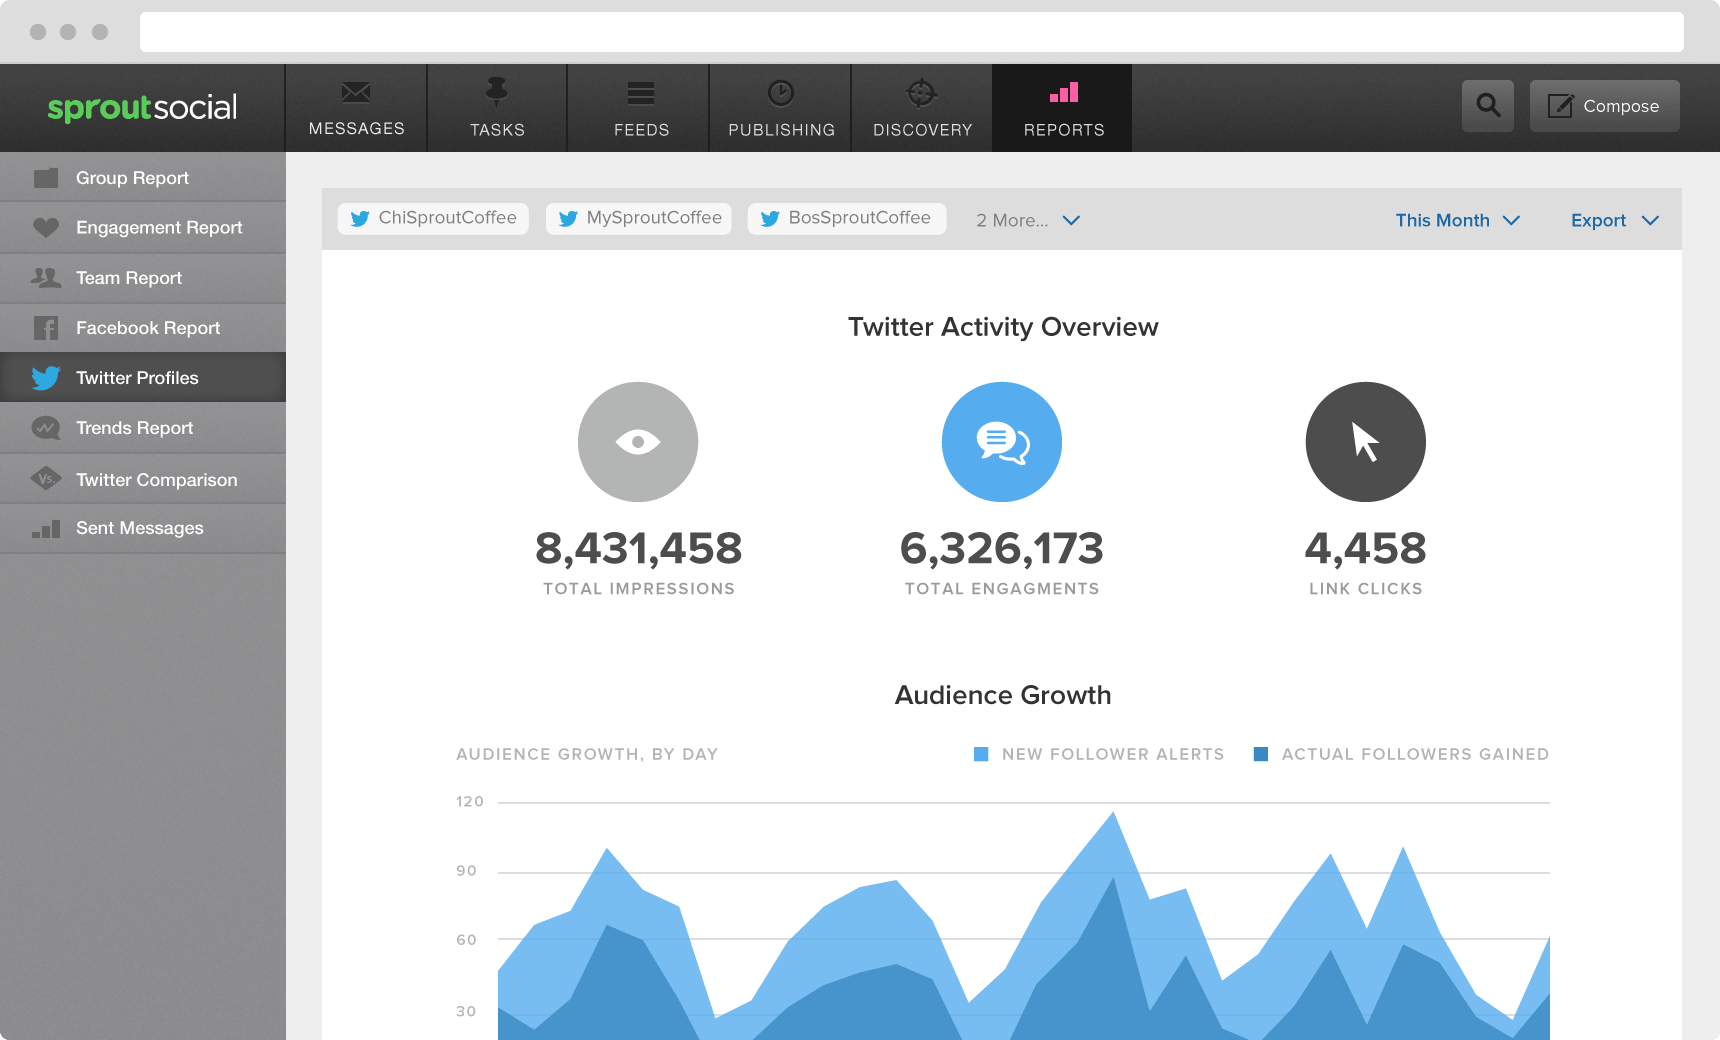Switch to the Reports tab
The width and height of the screenshot is (1720, 1040).
coord(1063,108)
